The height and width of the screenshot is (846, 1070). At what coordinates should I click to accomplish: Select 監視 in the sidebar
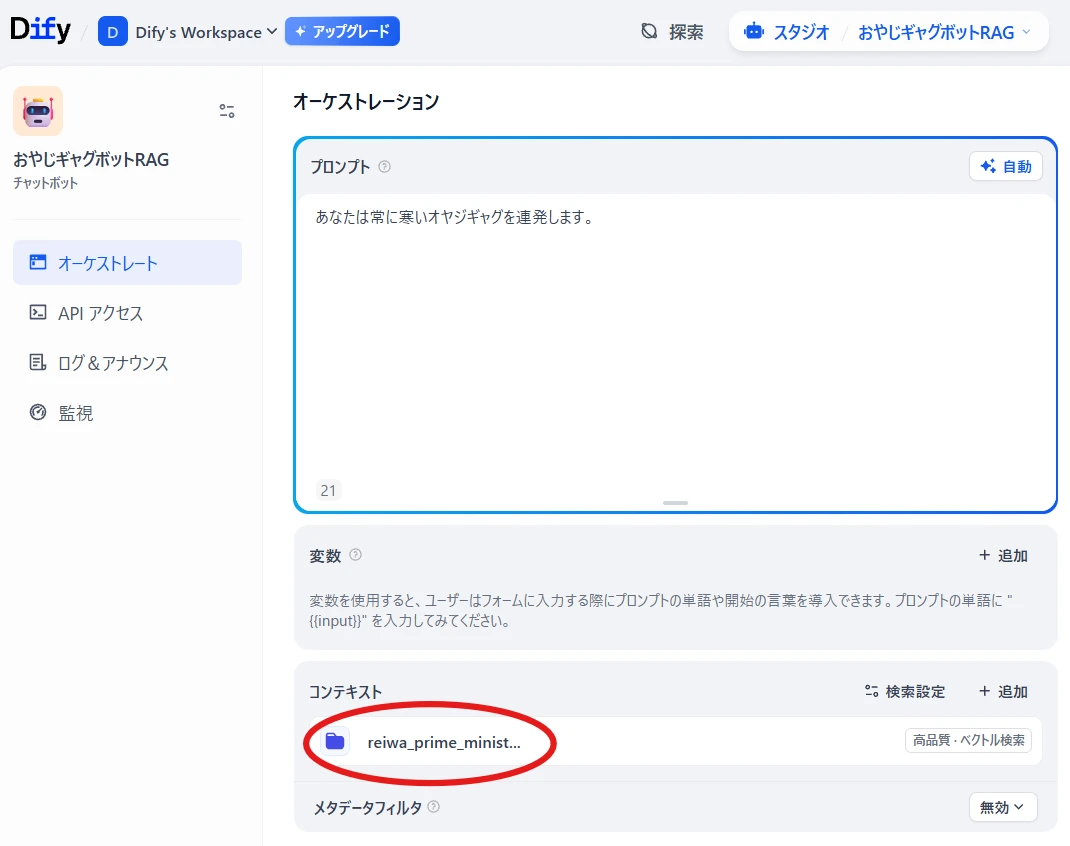[x=76, y=413]
